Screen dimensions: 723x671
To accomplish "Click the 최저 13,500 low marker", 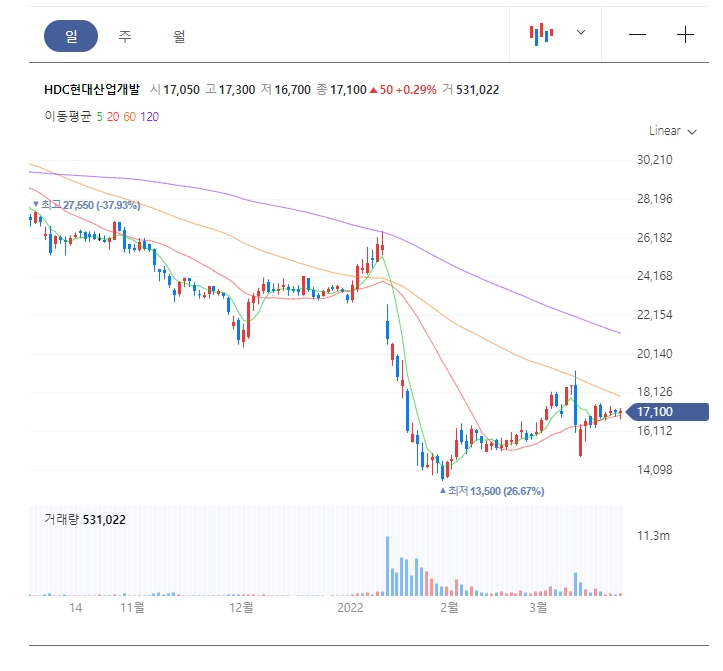I will (x=492, y=491).
